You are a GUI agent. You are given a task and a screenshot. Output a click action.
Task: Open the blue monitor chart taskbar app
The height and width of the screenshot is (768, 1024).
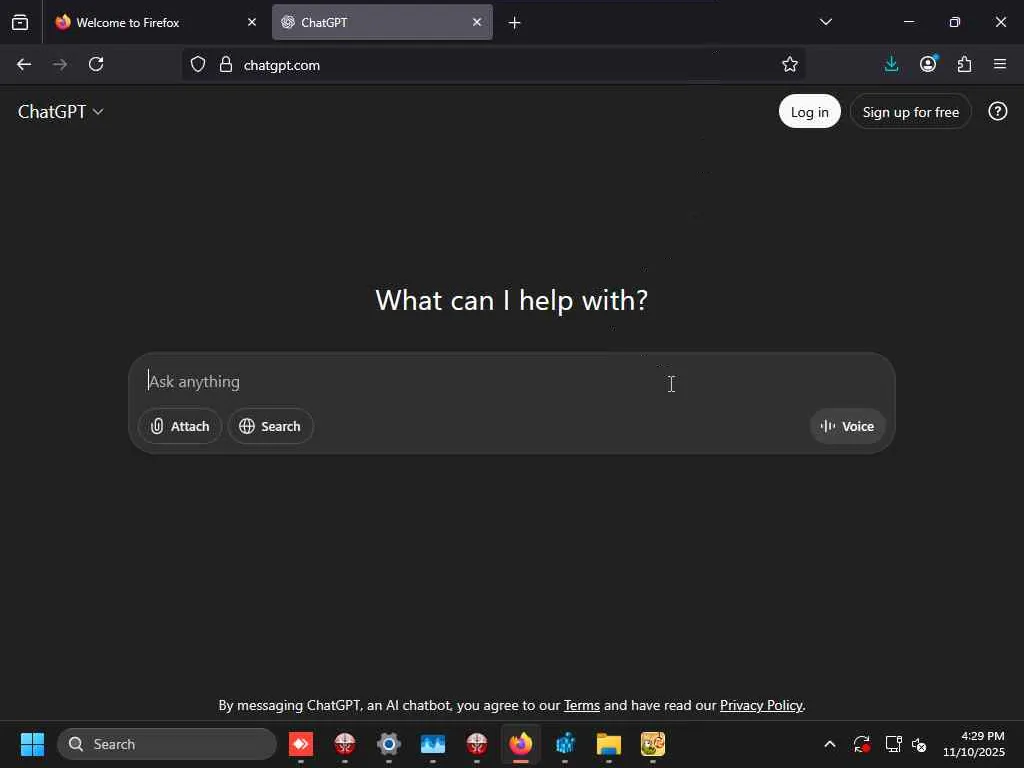coord(432,744)
